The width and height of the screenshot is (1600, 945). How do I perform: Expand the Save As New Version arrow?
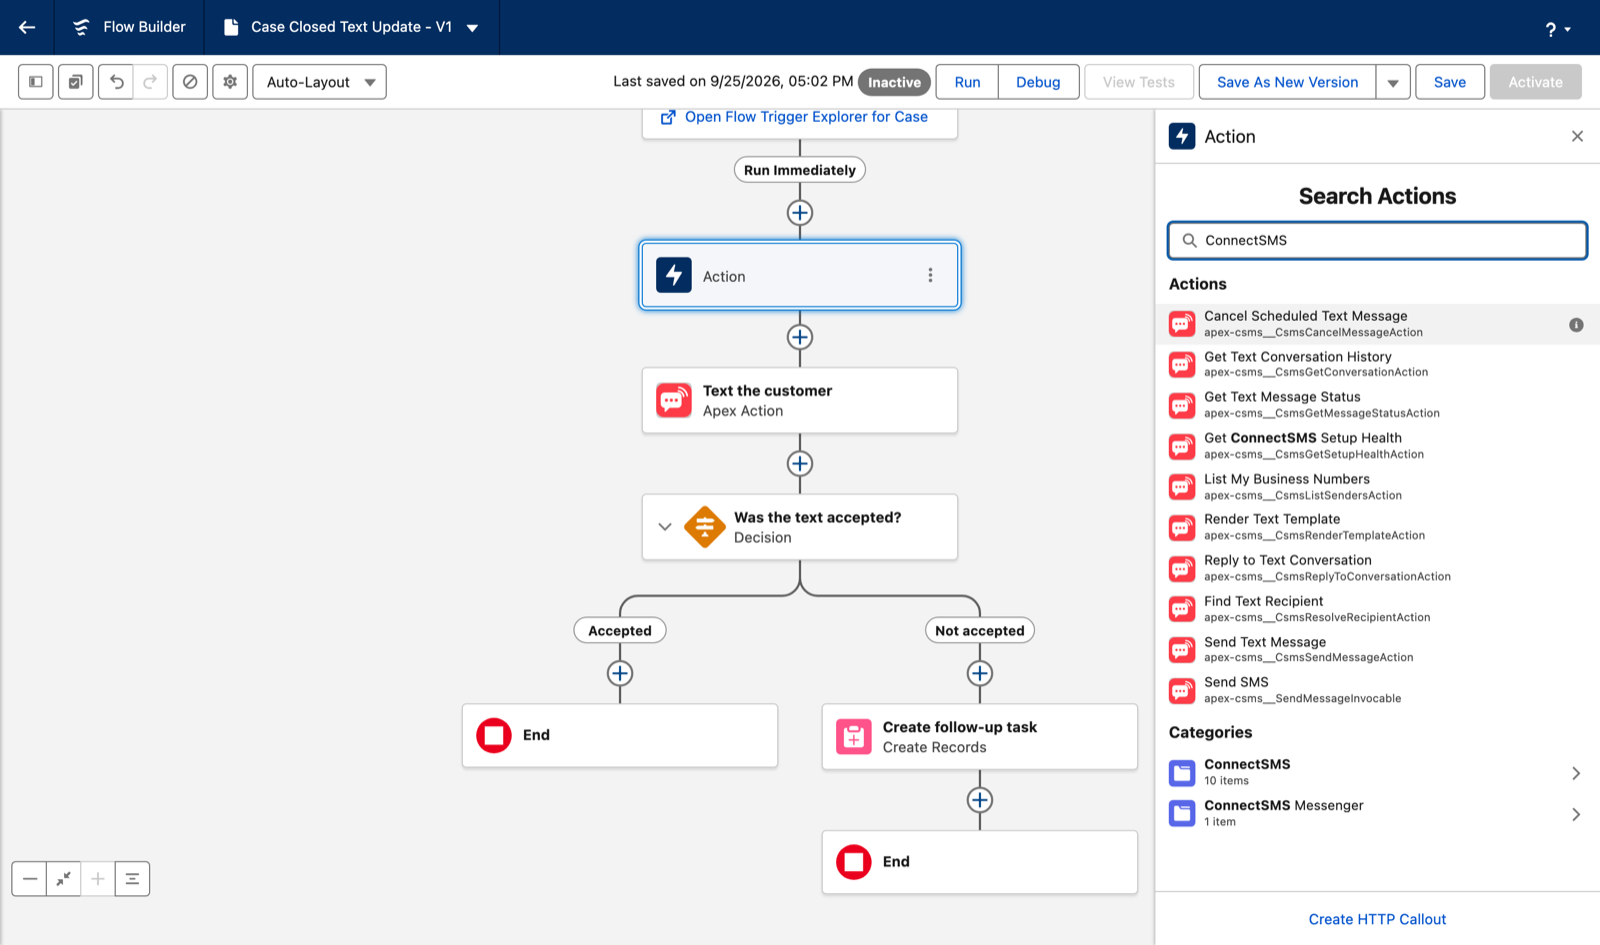point(1393,82)
